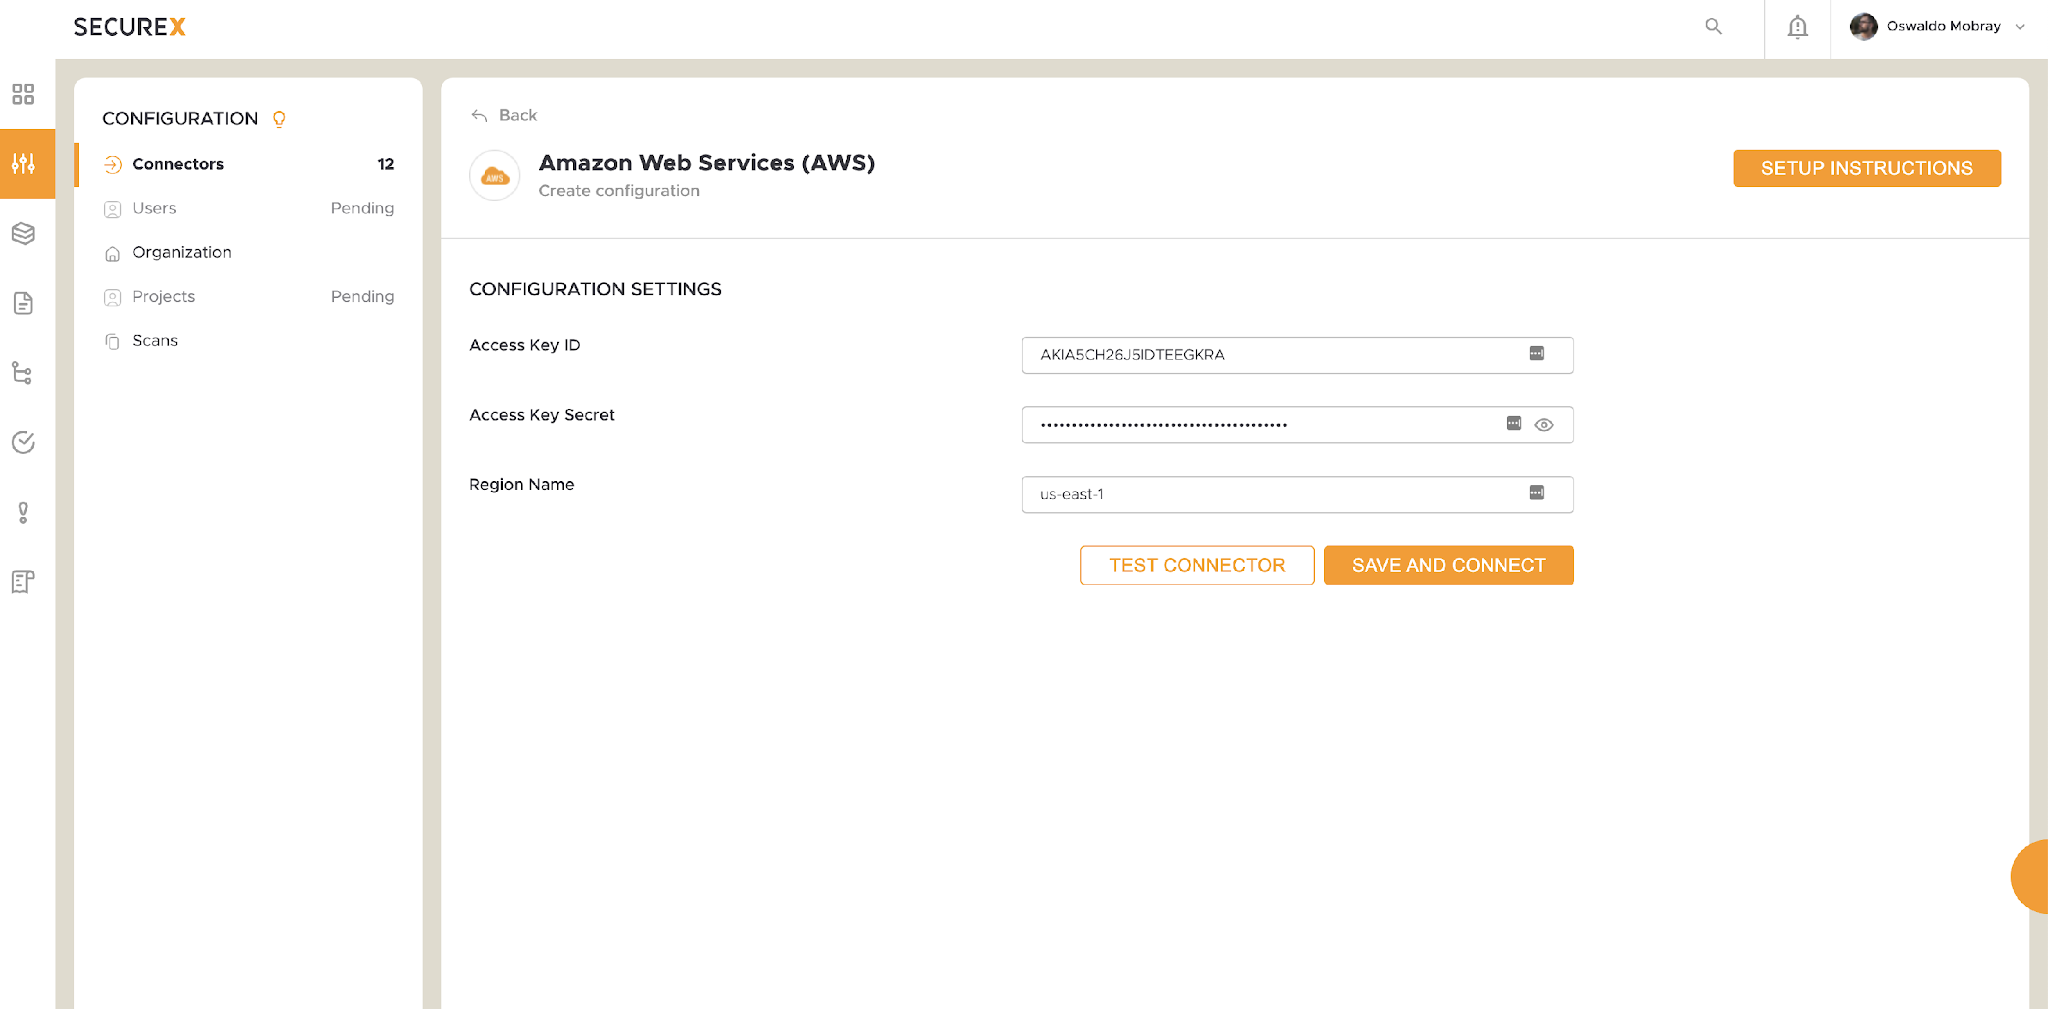Open the dashboard grid icon in sidebar
The image size is (2048, 1009).
[23, 94]
